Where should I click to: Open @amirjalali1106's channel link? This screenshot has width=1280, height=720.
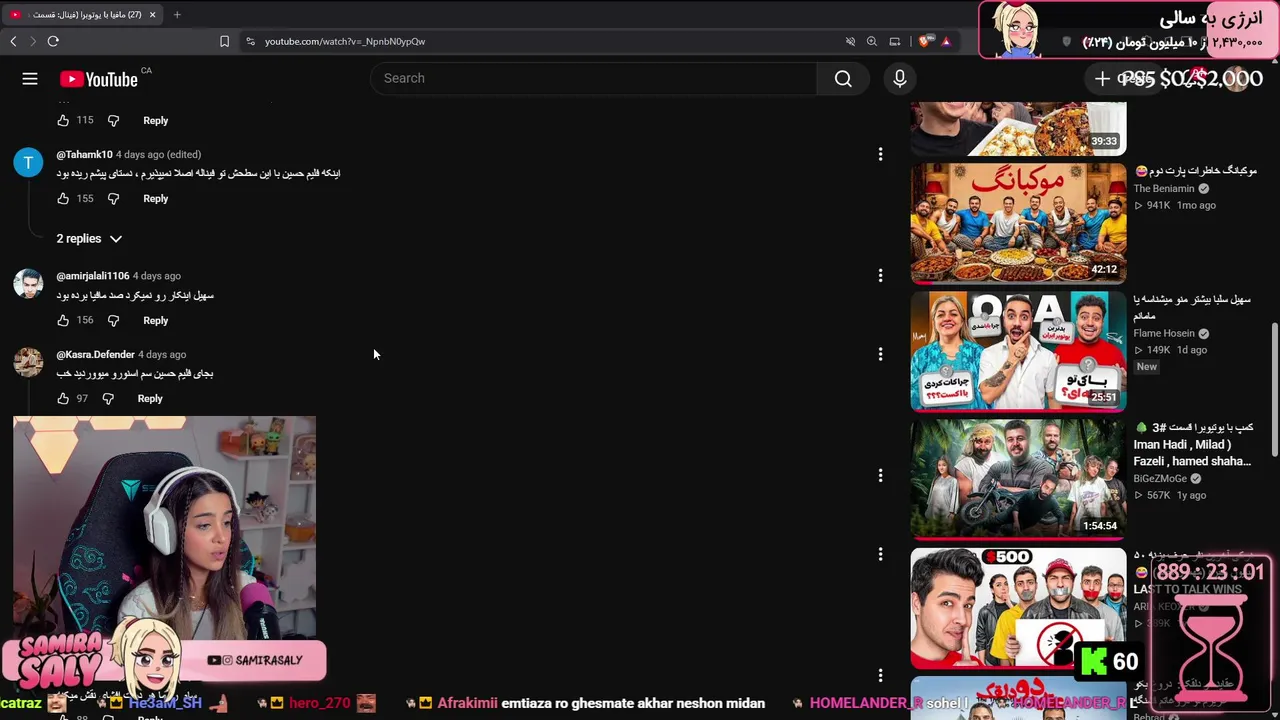tap(93, 275)
